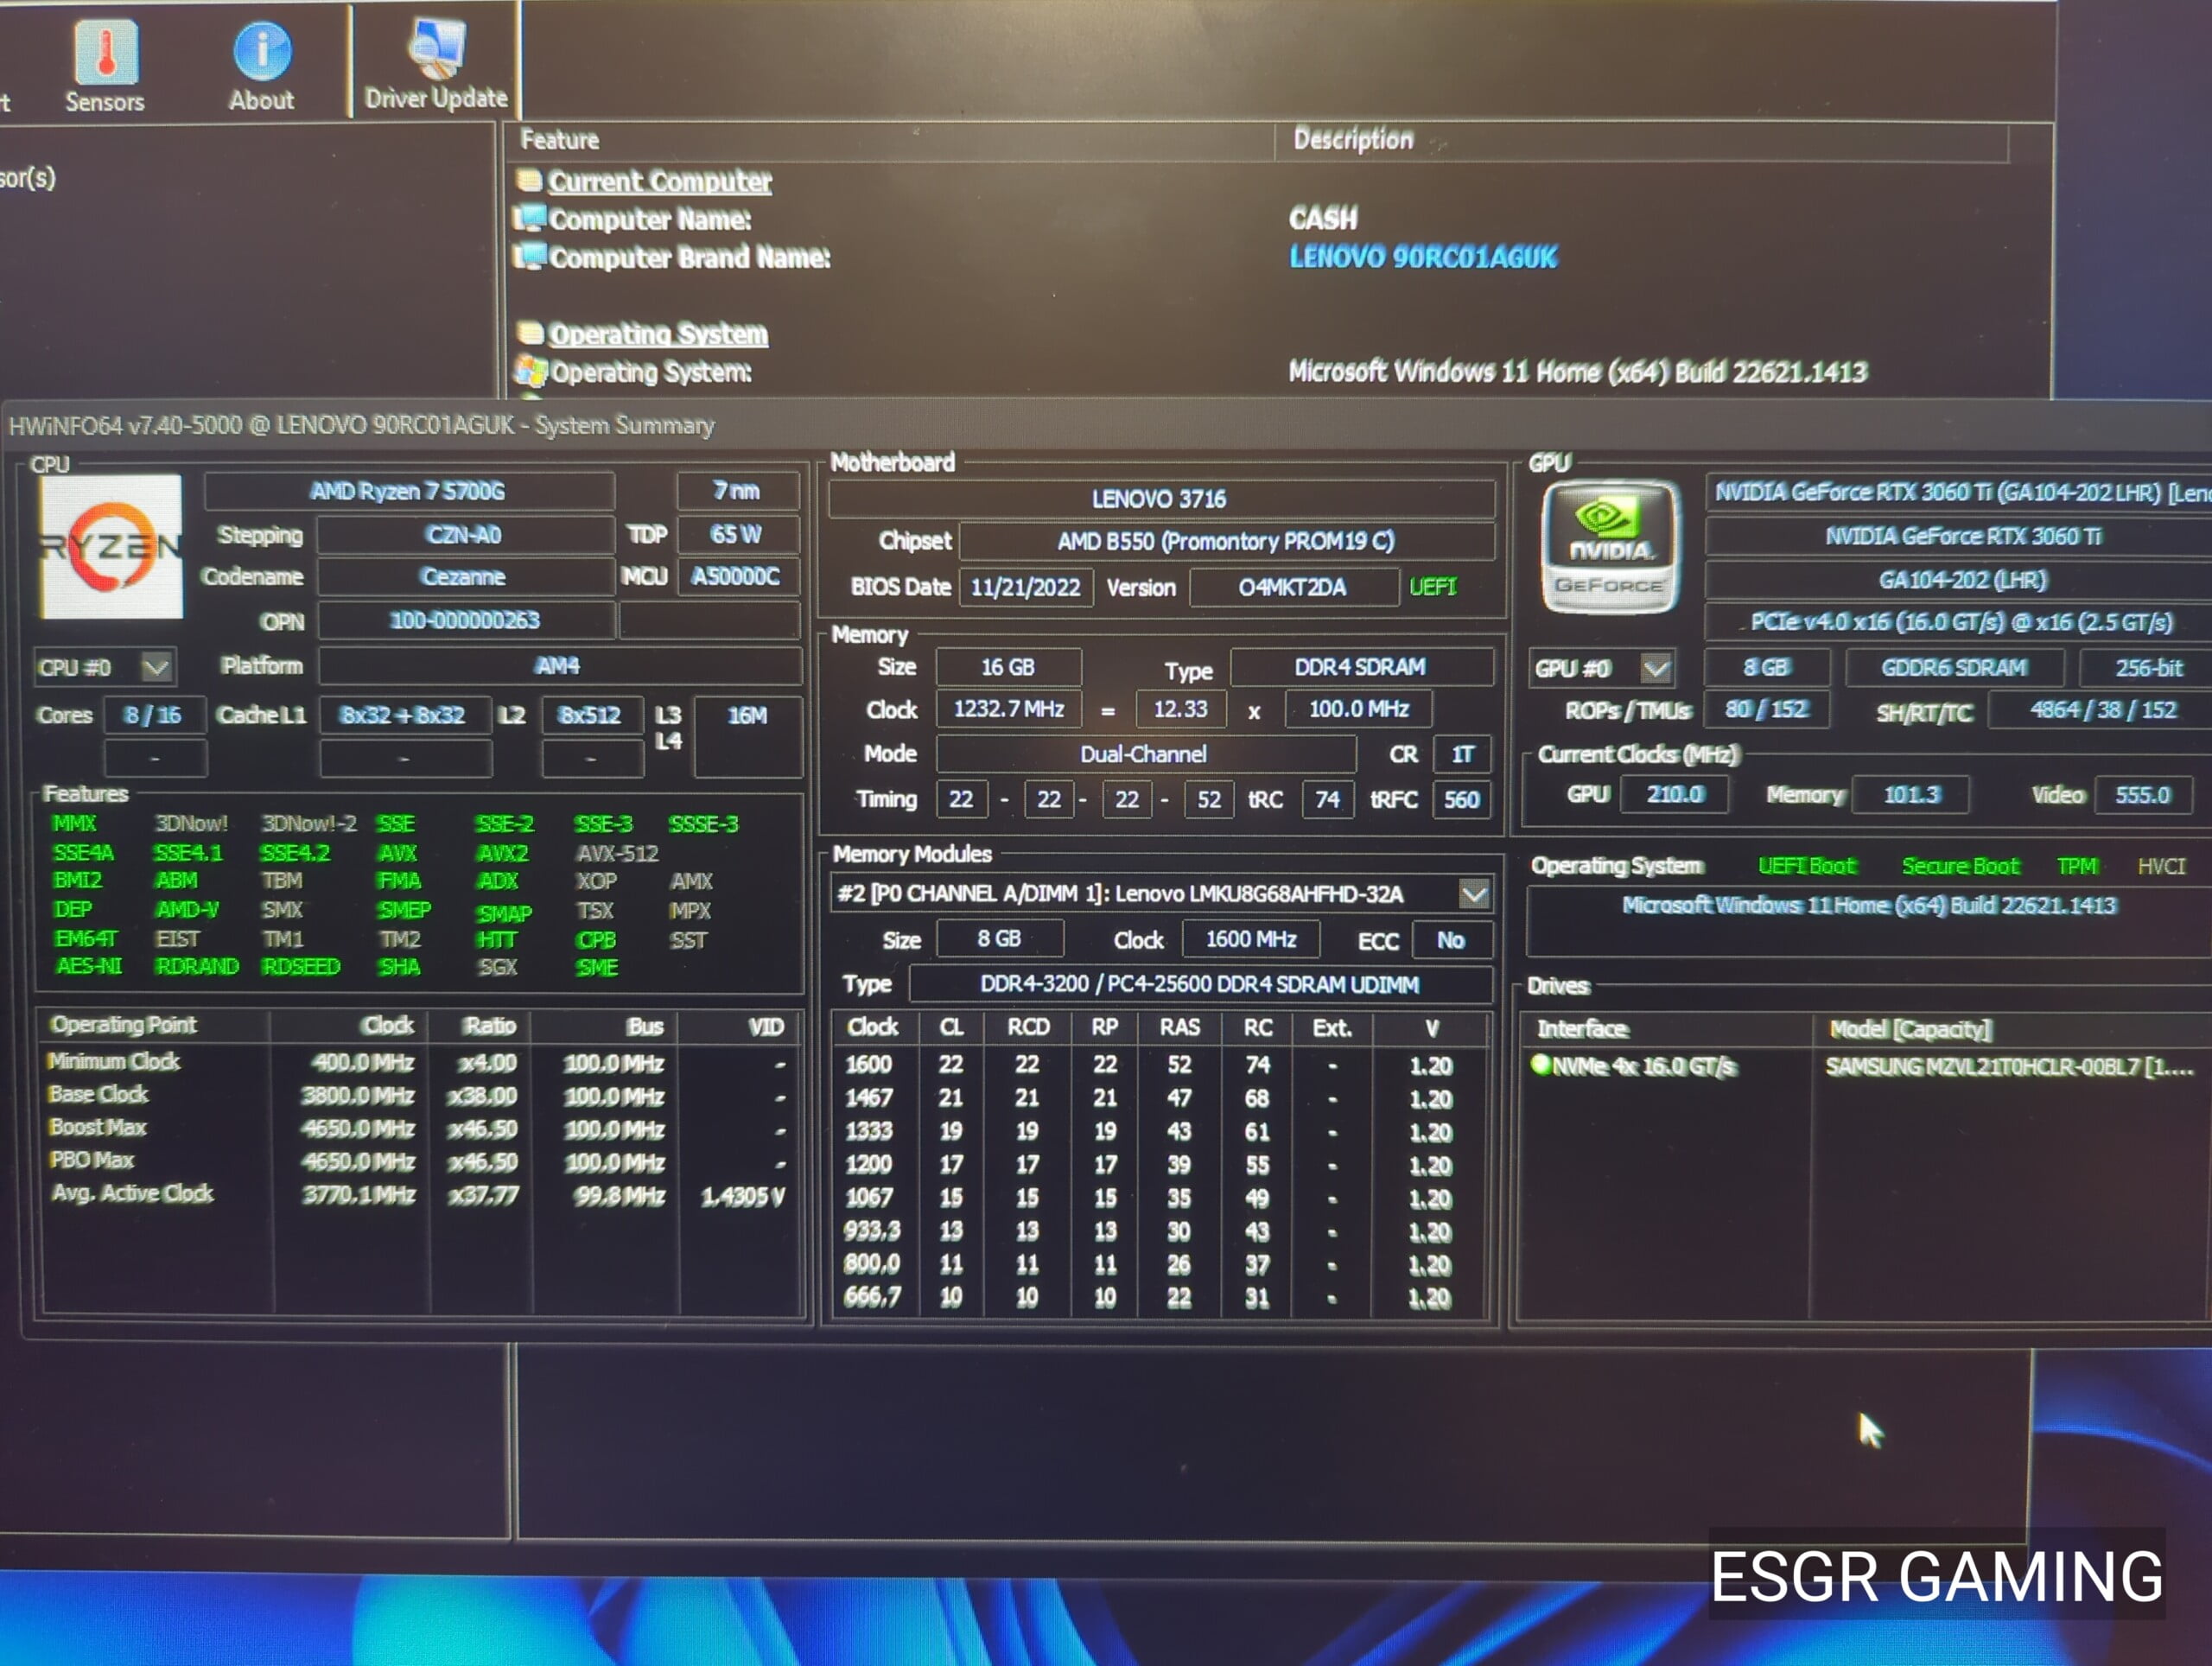This screenshot has width=2212, height=1666.
Task: Click the LENOVO 90RC01AGUK brand link
Action: coord(1422,257)
